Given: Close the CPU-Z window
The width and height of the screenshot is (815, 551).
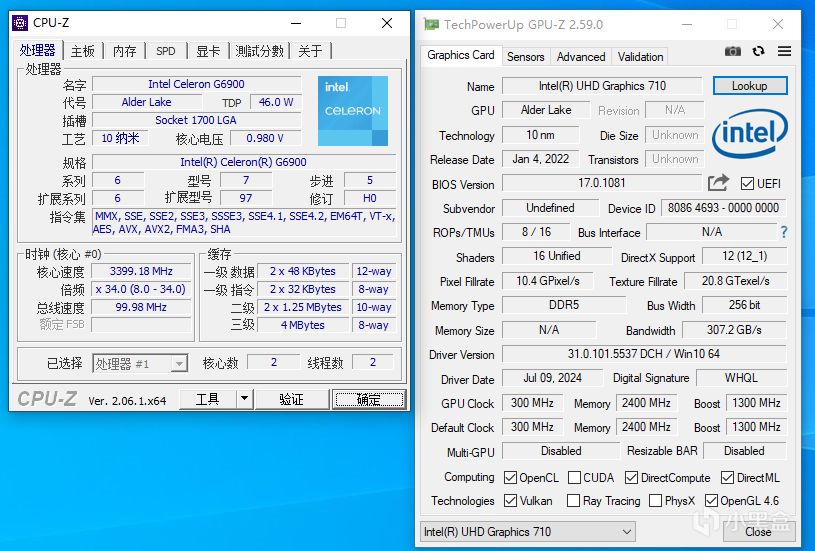Looking at the screenshot, I should (x=387, y=23).
